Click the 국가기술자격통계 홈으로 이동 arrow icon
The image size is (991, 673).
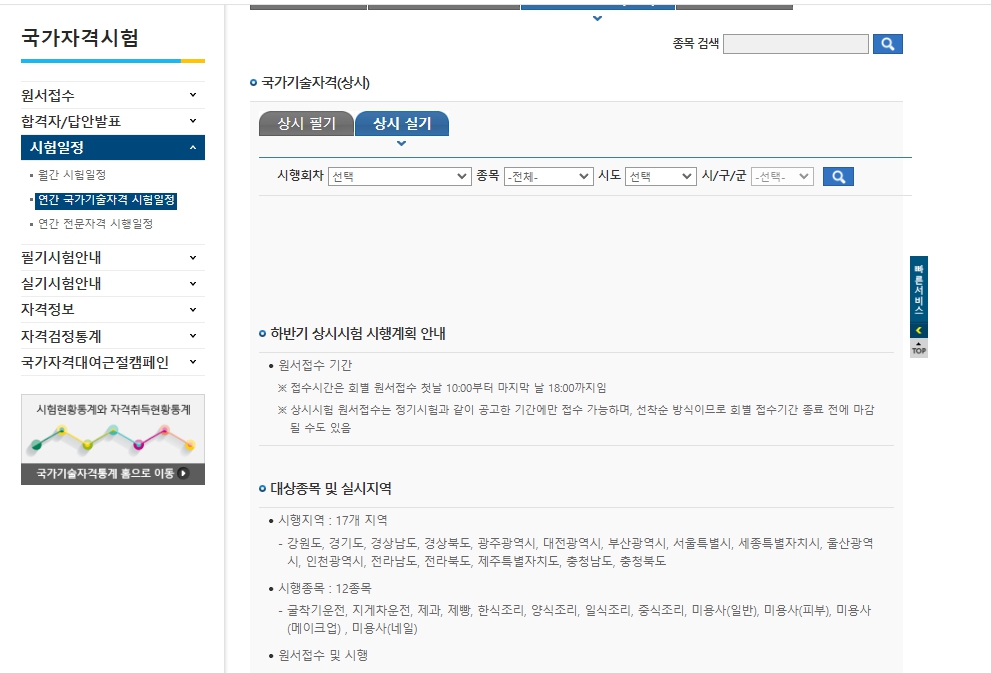183,473
